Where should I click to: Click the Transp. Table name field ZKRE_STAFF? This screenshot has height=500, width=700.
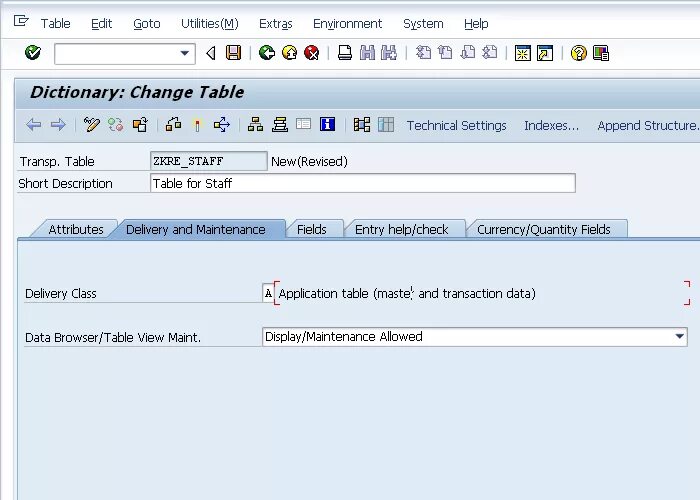point(208,161)
